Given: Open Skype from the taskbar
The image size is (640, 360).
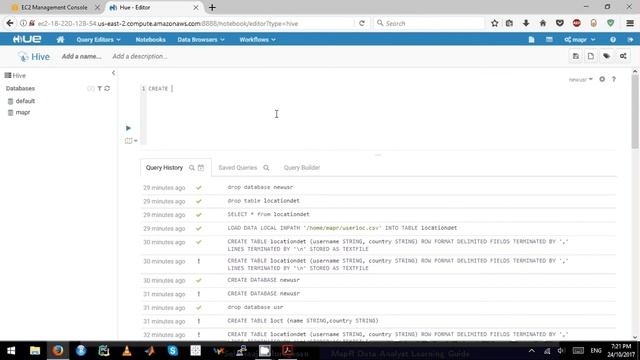Looking at the screenshot, I should [x=173, y=351].
